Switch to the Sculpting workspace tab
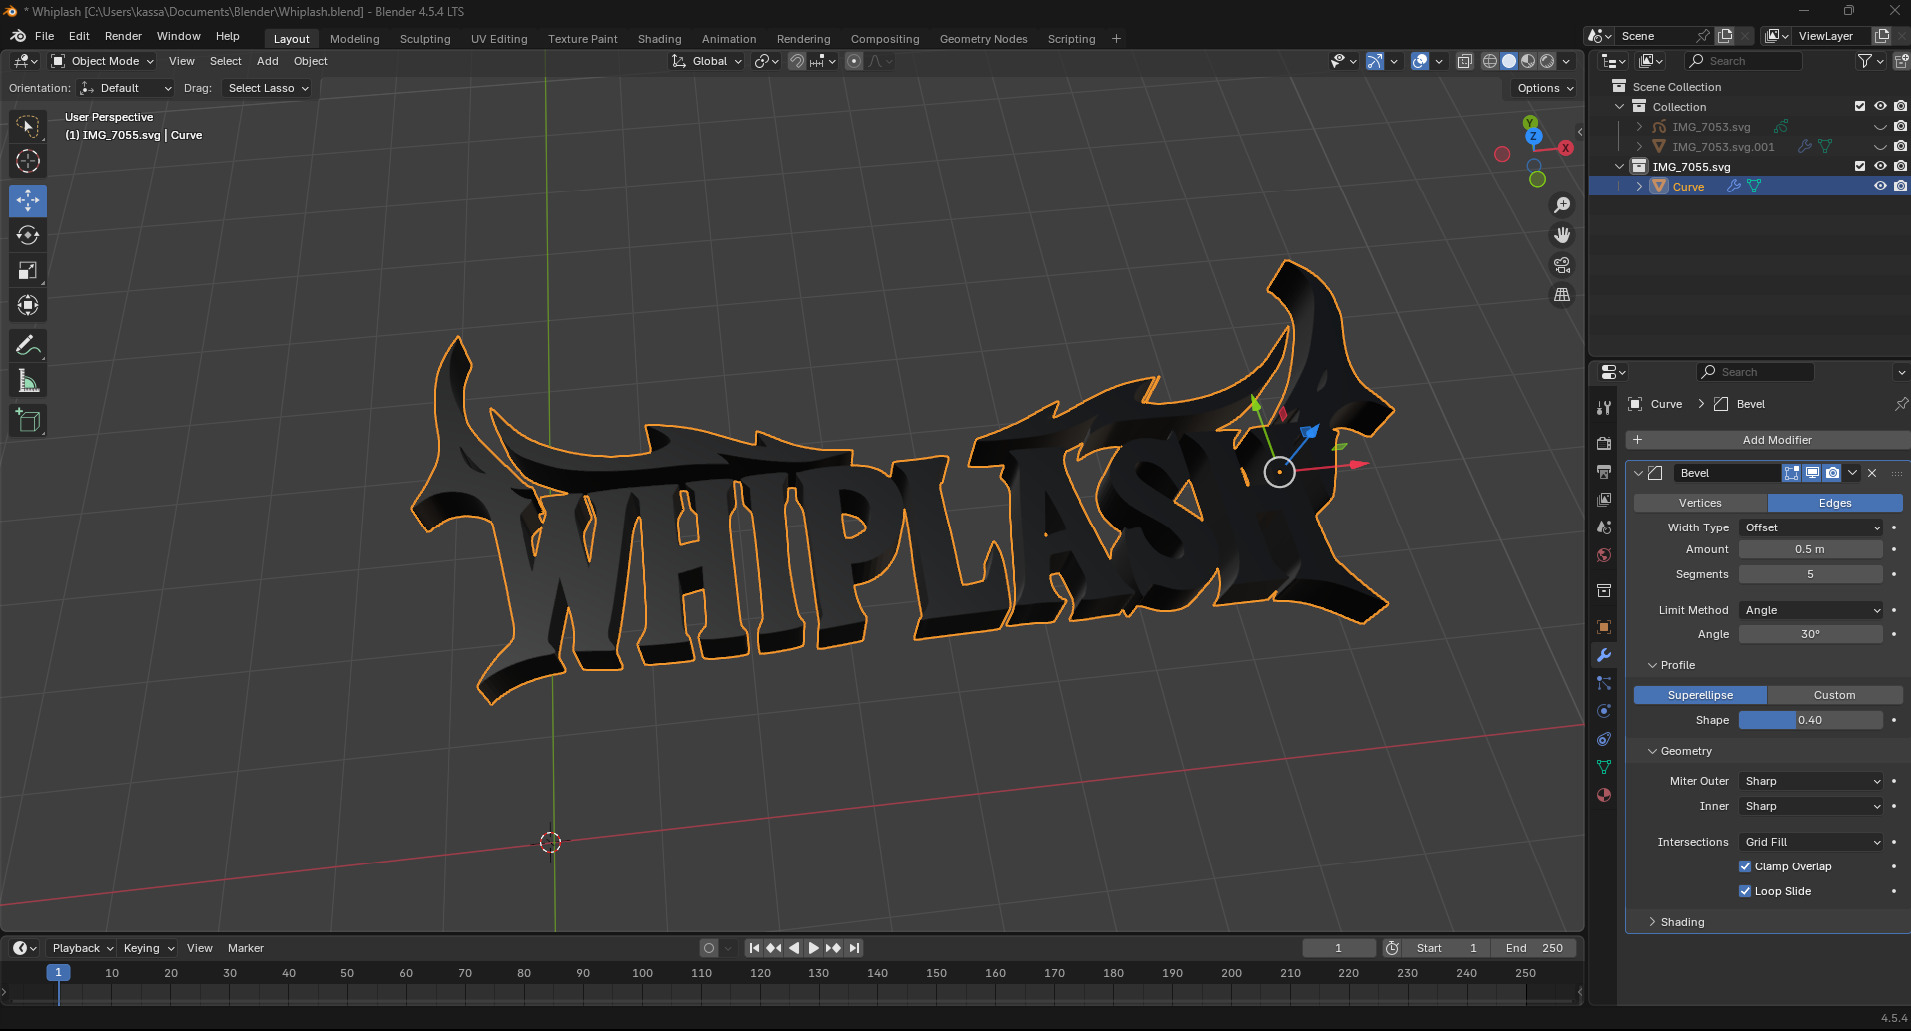The width and height of the screenshot is (1911, 1031). 425,39
